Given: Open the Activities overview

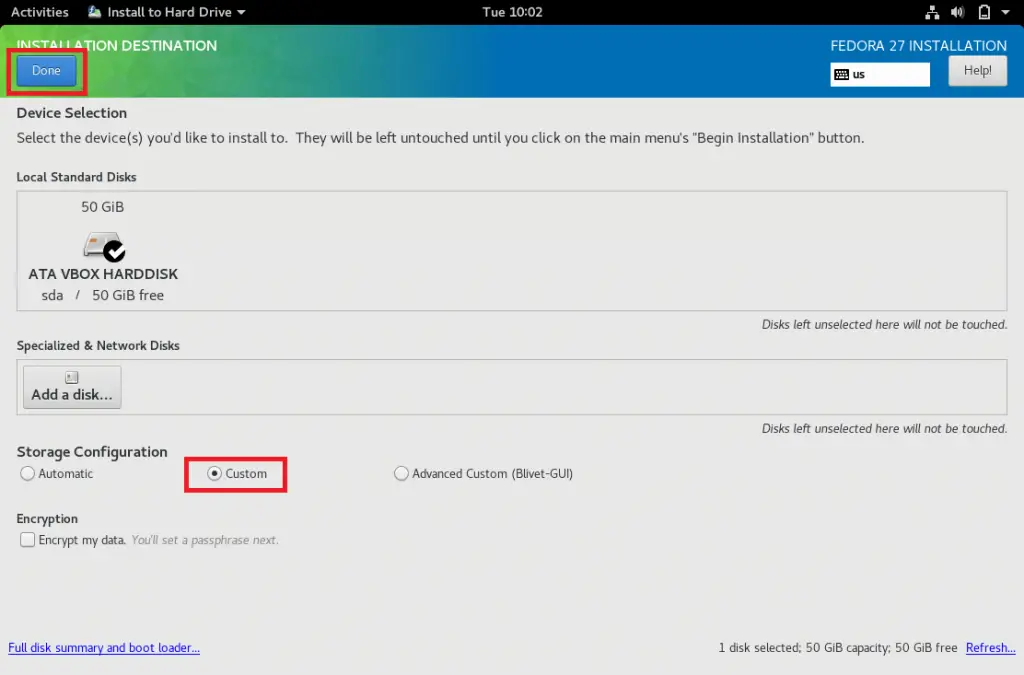Looking at the screenshot, I should [40, 12].
